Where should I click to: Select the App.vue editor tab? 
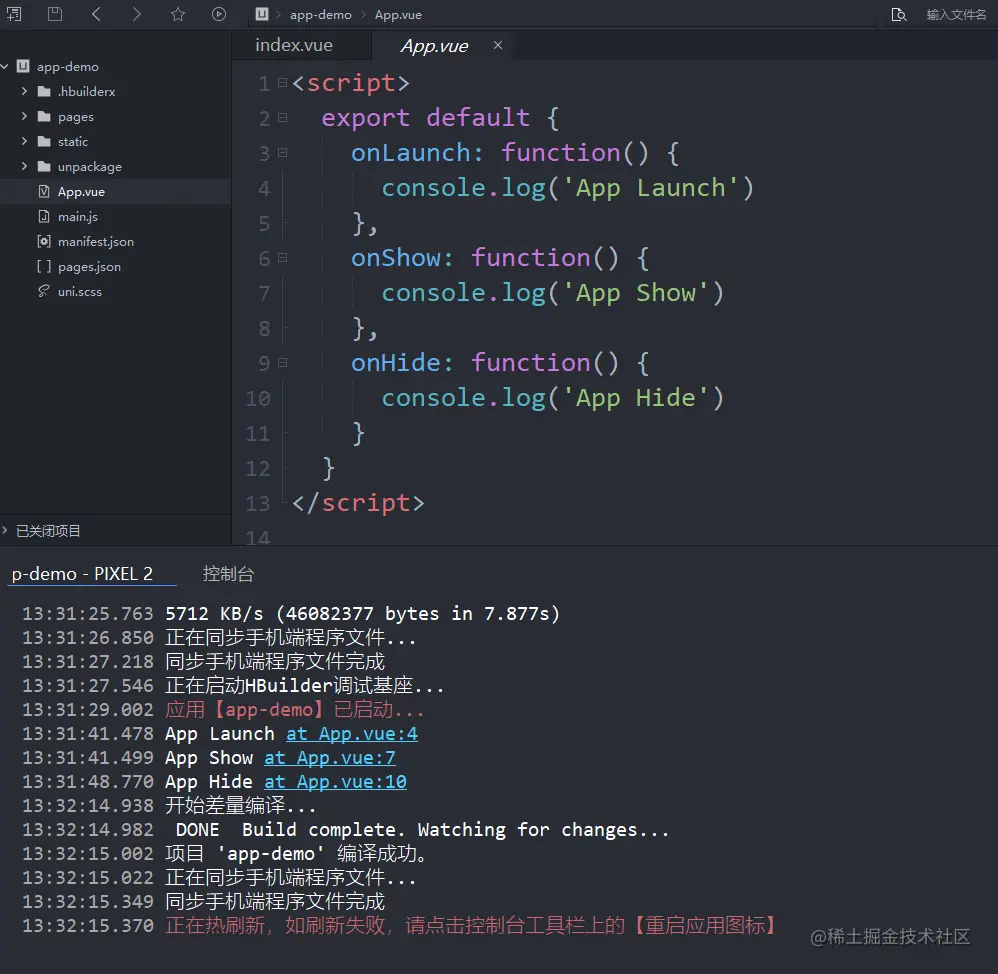pos(434,46)
